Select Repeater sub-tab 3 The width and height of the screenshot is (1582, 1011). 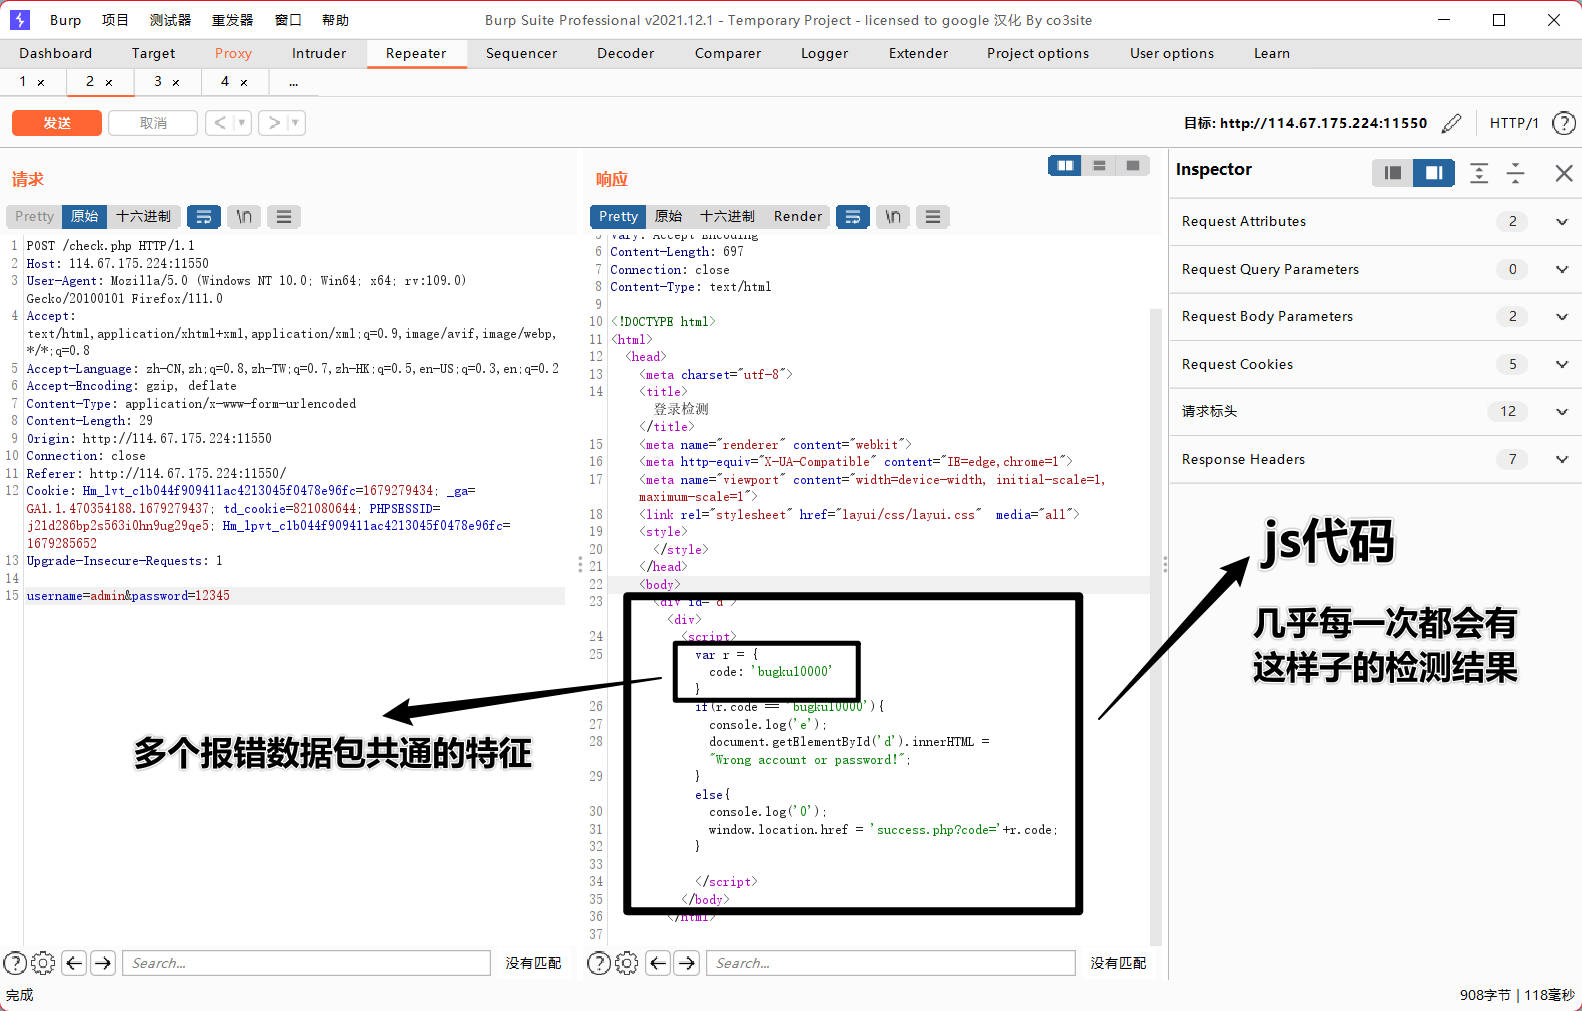click(157, 81)
